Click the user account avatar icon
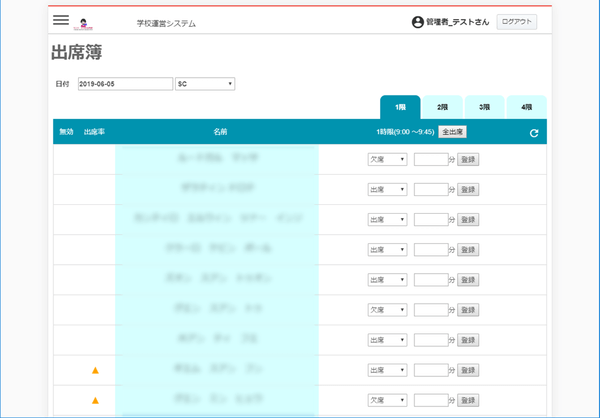Viewport: 600px width, 418px height. 417,22
